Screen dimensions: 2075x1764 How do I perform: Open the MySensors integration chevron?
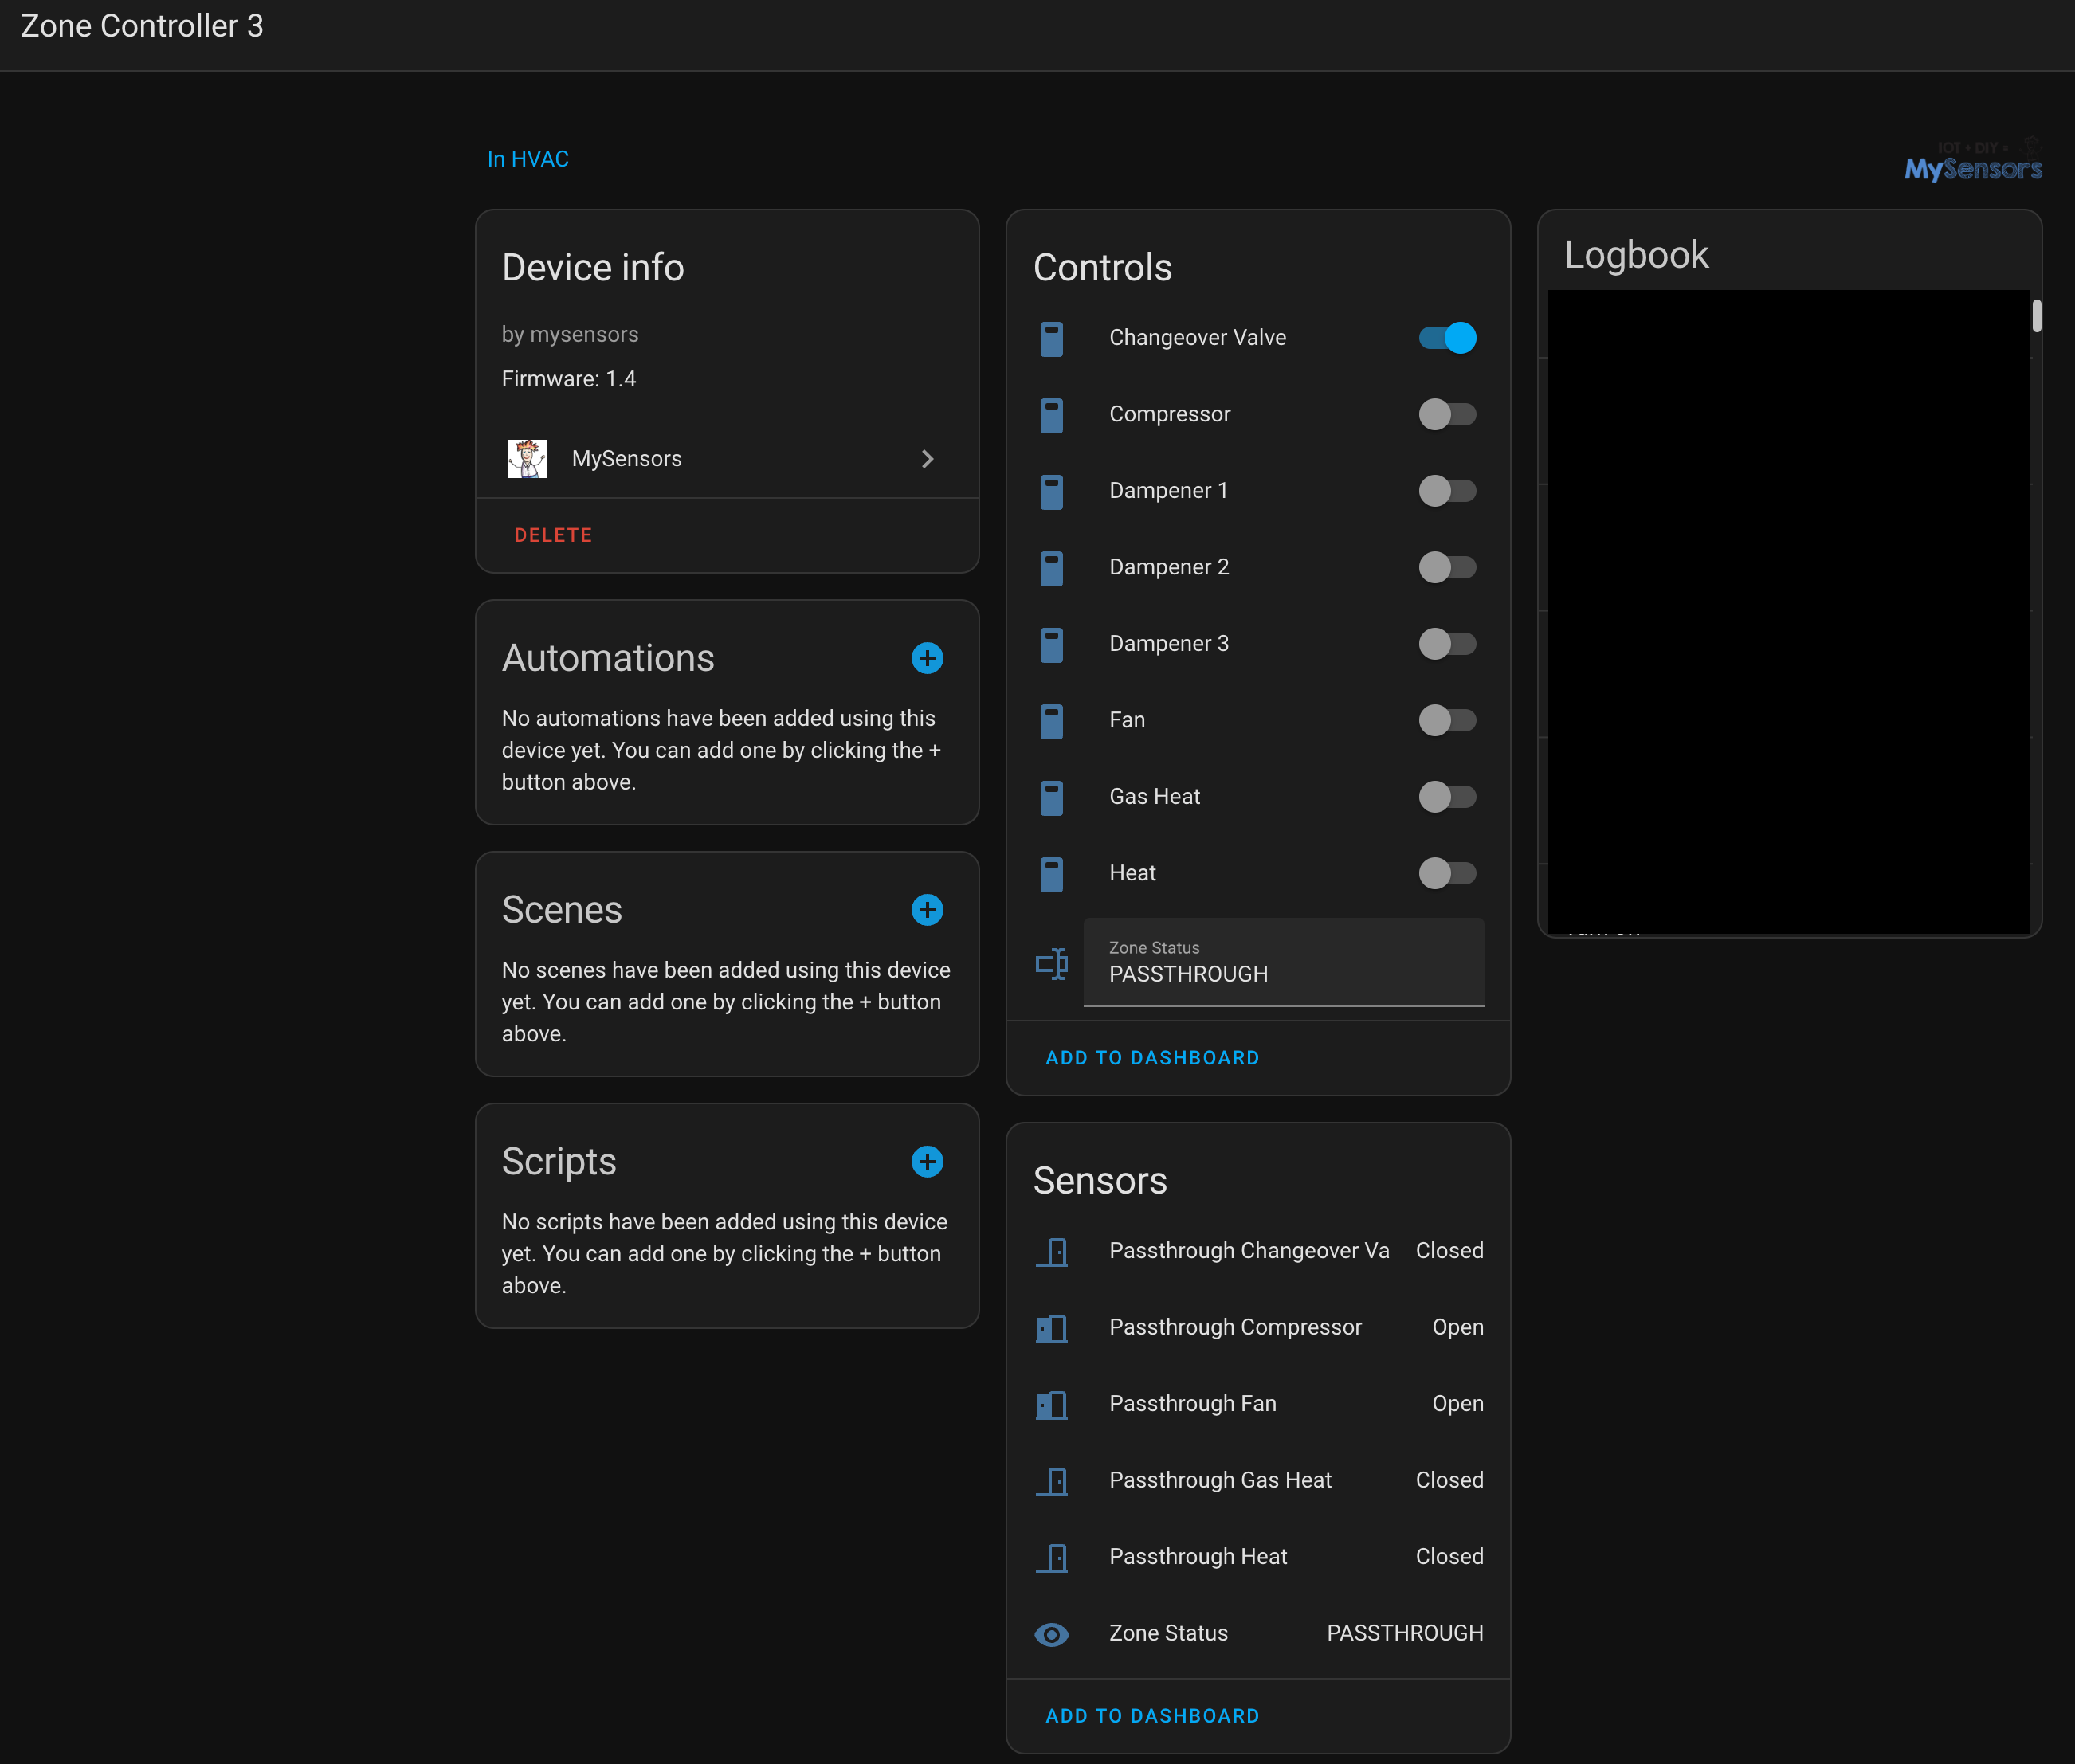coord(927,459)
